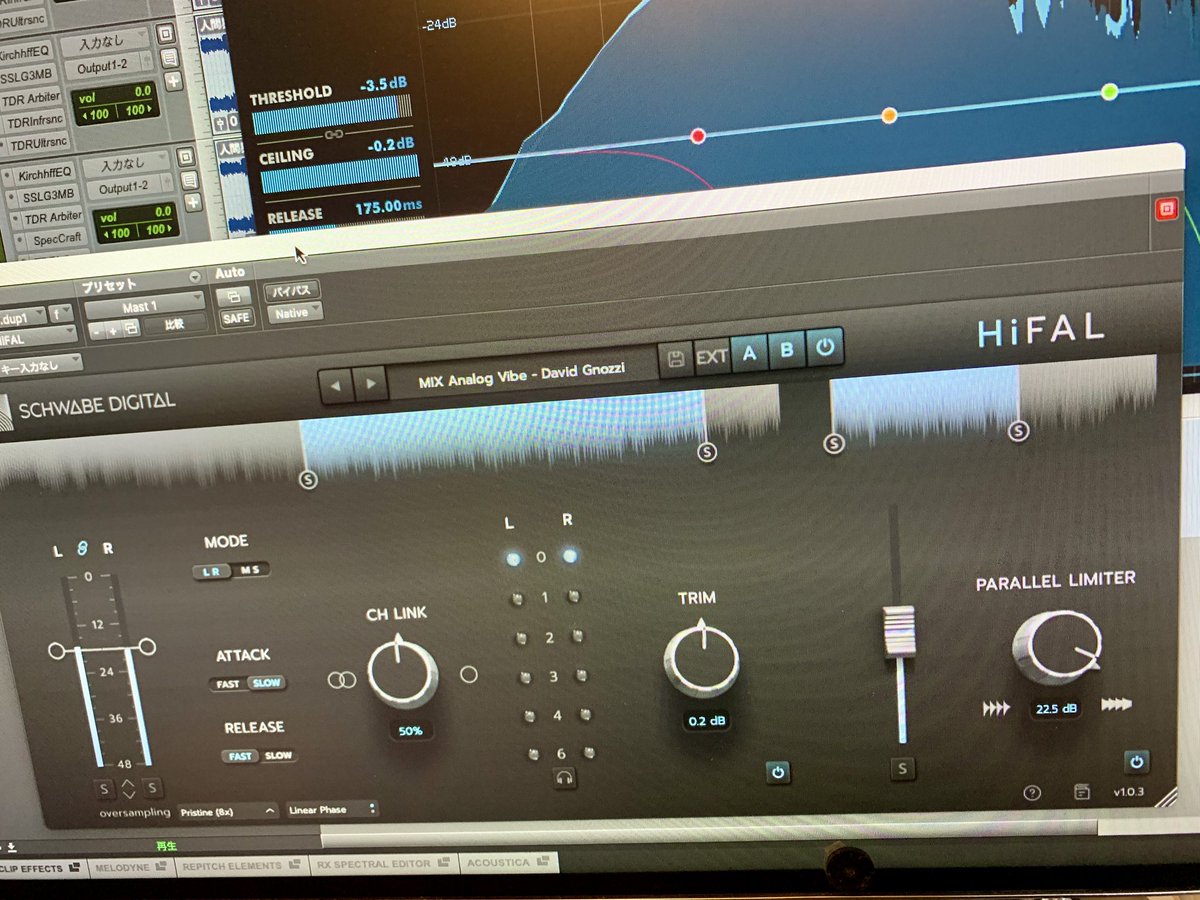Click the plus icon on the upper mixer track
This screenshot has height=900, width=1200.
(172, 81)
